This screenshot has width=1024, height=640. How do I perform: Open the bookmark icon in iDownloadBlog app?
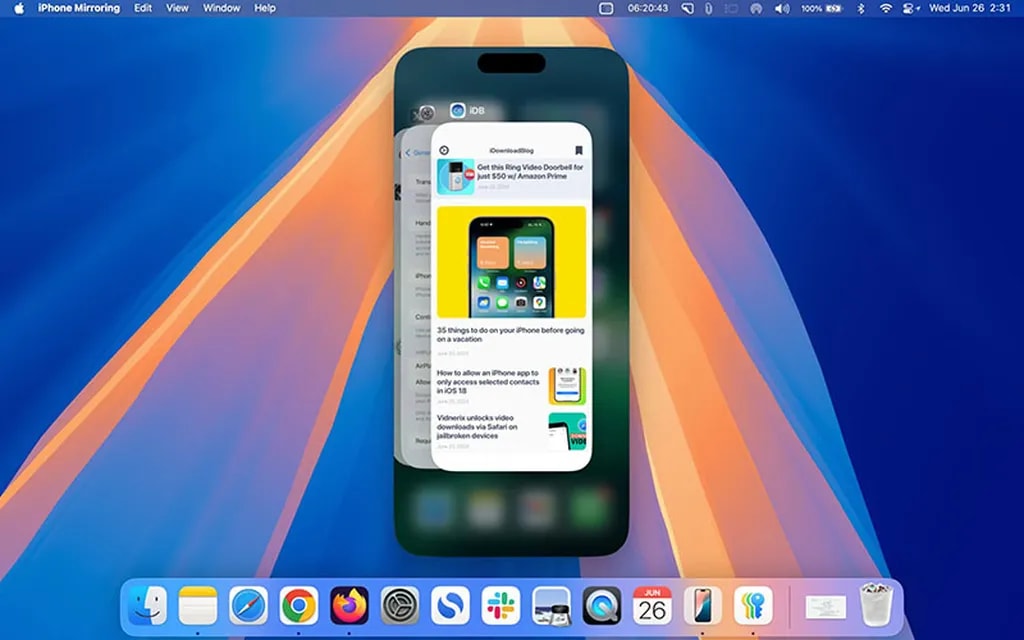[x=578, y=151]
